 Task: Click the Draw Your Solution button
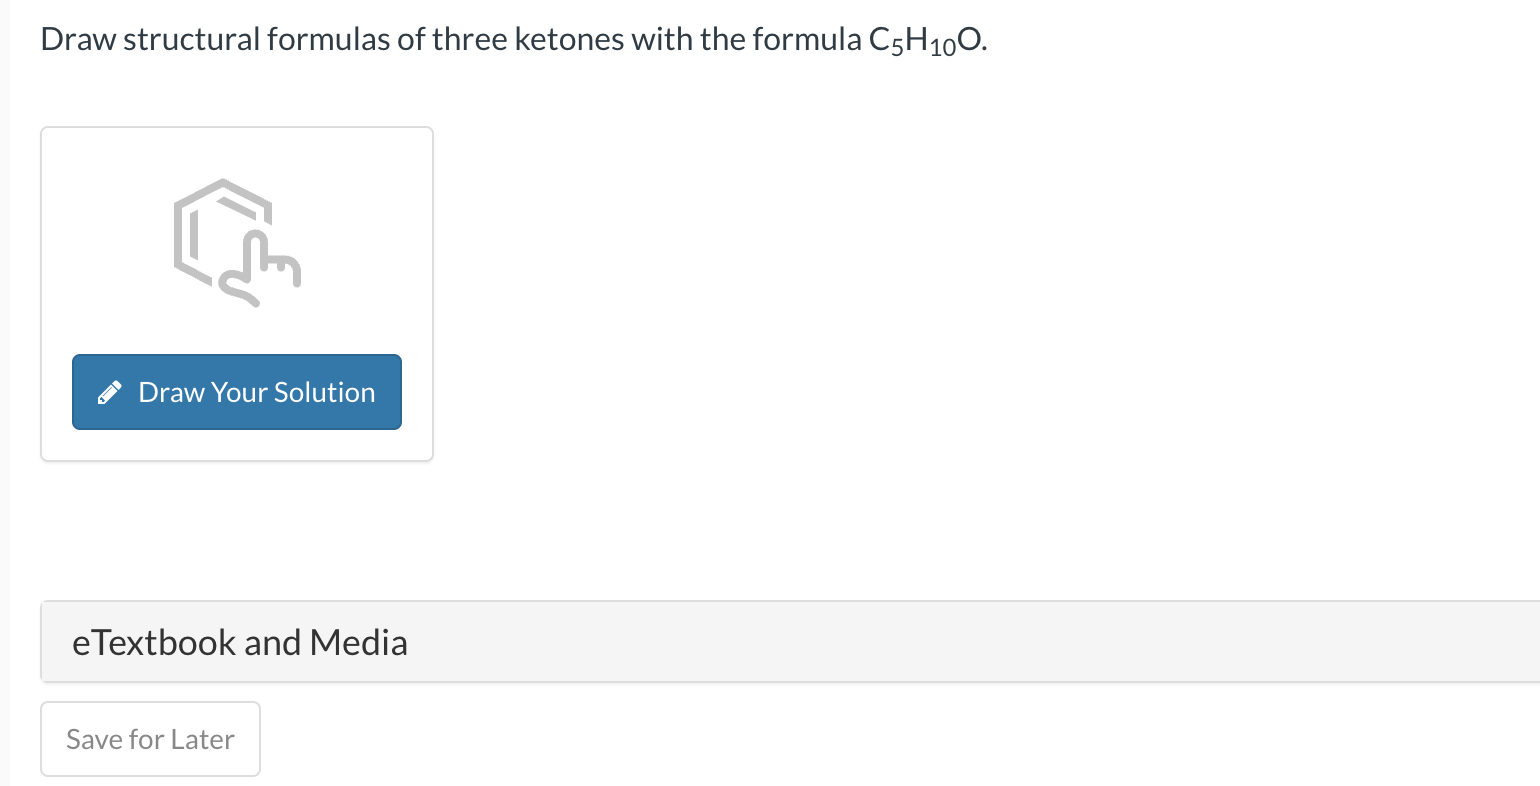[236, 392]
